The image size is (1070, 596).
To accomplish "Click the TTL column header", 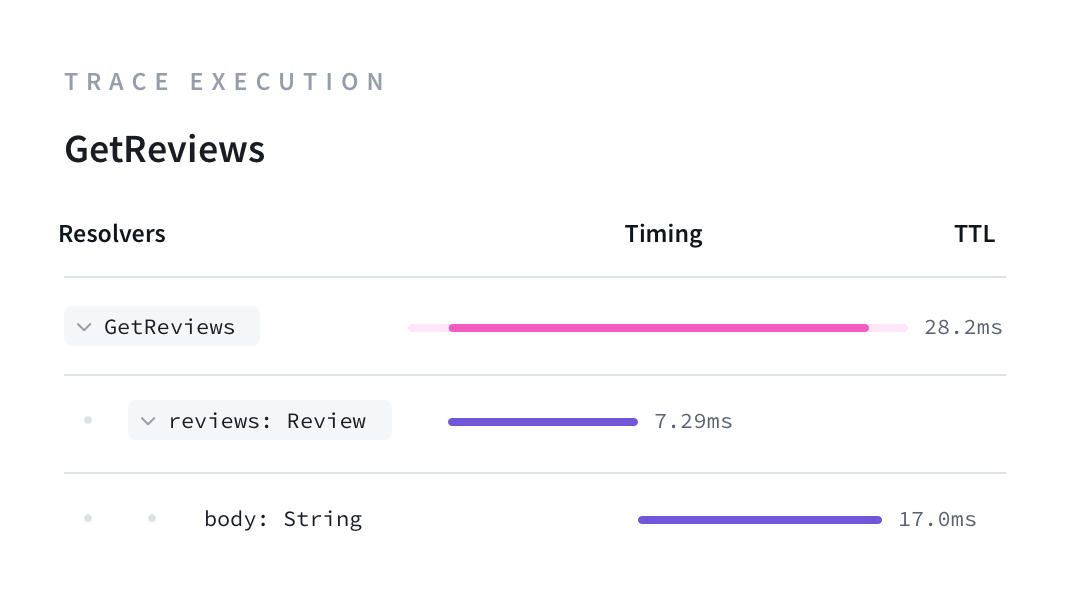I will pos(974,234).
